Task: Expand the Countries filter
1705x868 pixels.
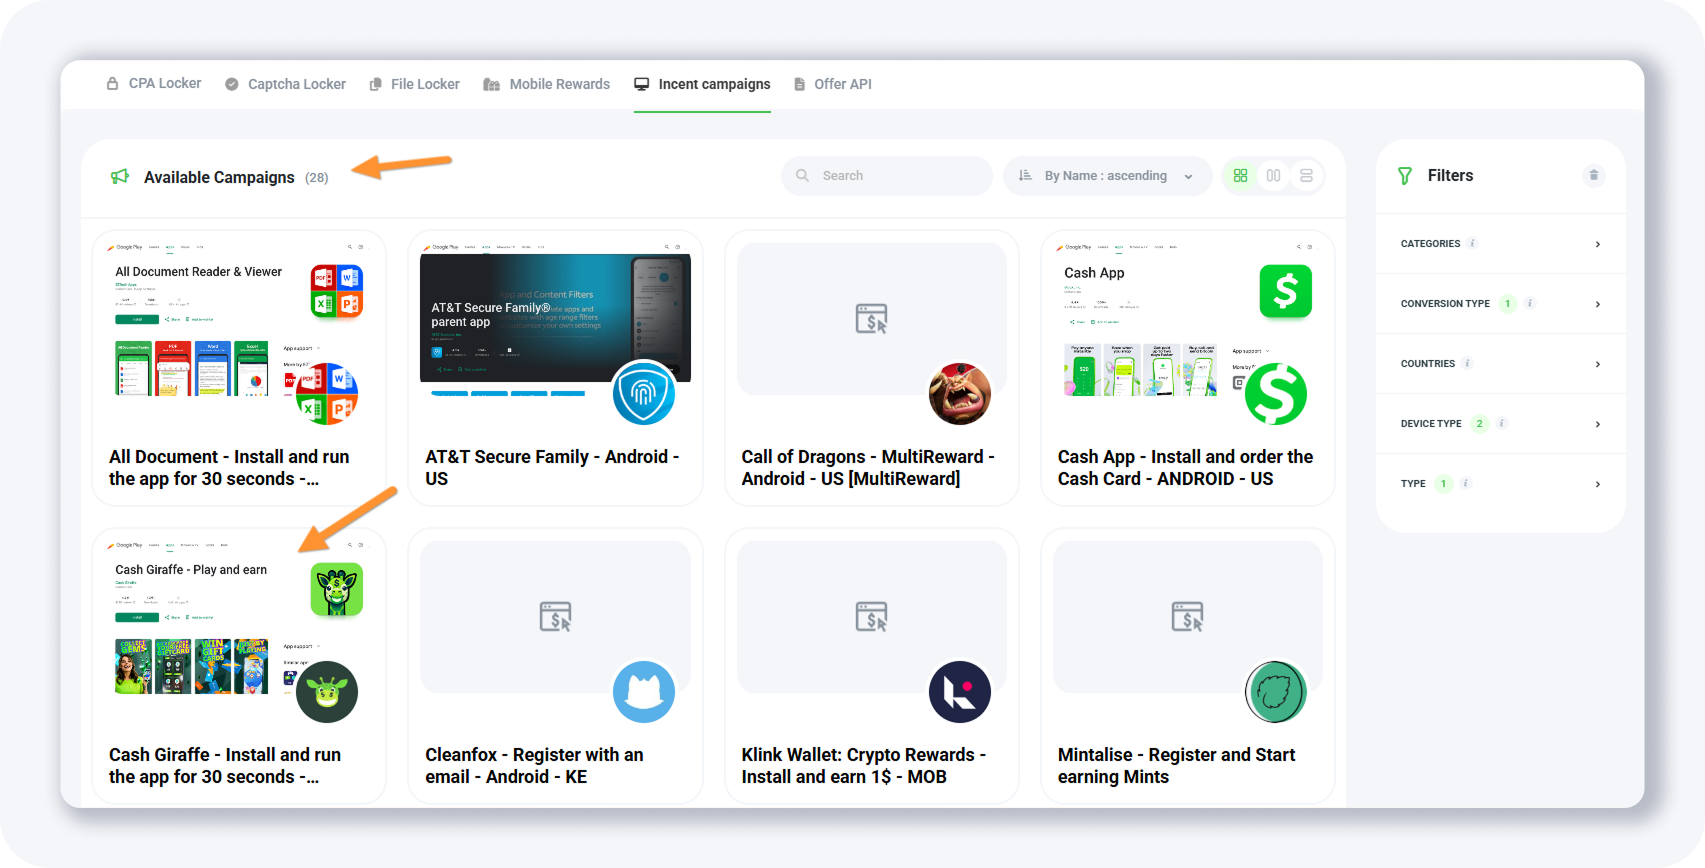Action: [1500, 364]
